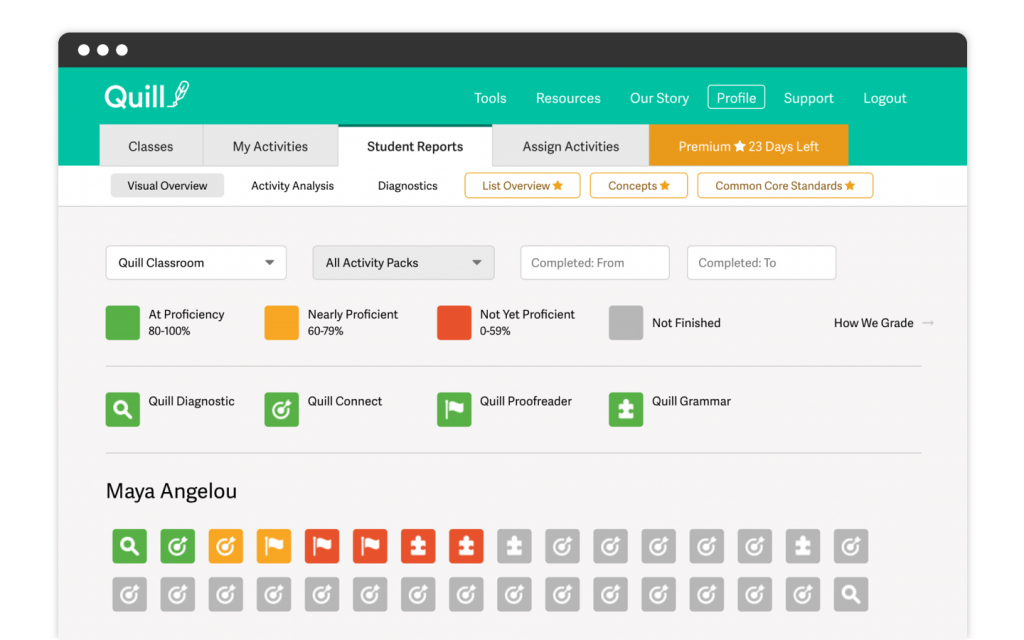Select the Student Reports tab
The width and height of the screenshot is (1024, 640).
[x=415, y=146]
